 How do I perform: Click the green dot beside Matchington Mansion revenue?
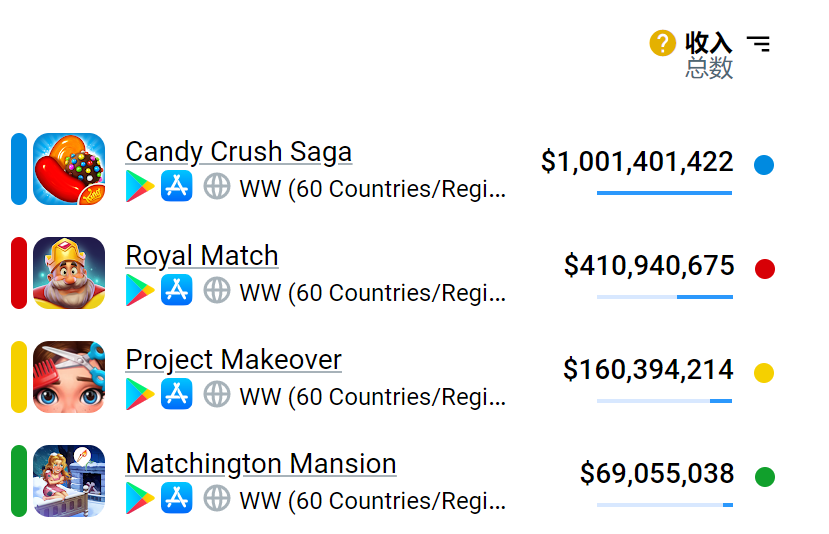click(x=764, y=477)
